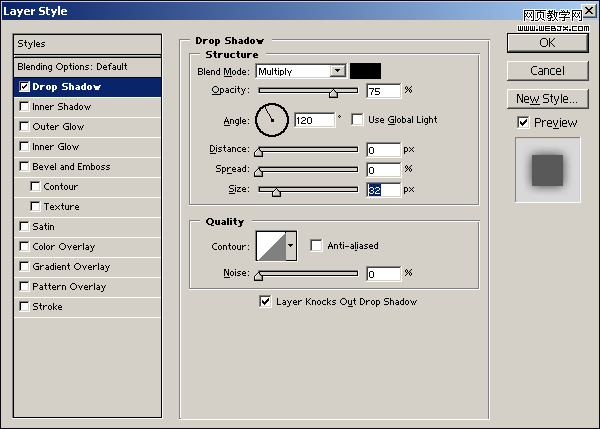The width and height of the screenshot is (600, 429).
Task: Enable Anti-aliased contour checkbox
Action: [x=316, y=245]
